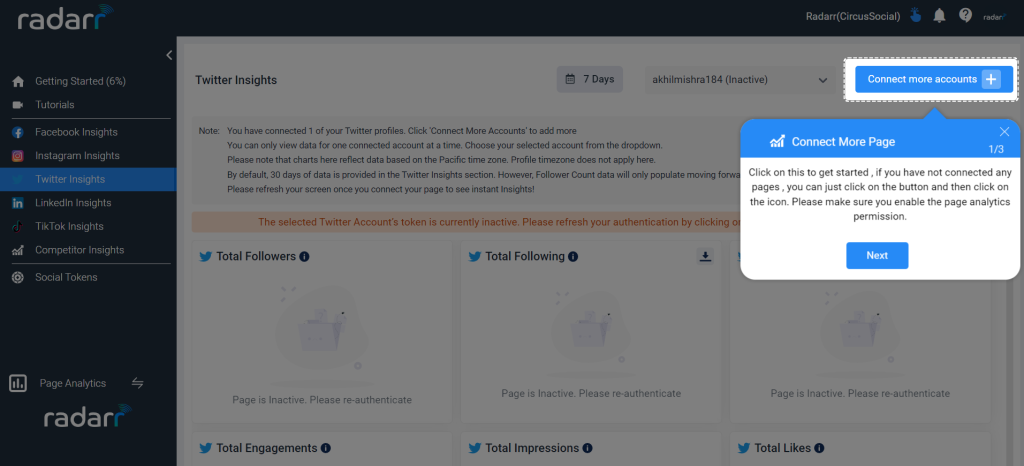Click the chart icon beside Competitor Insights

point(18,250)
